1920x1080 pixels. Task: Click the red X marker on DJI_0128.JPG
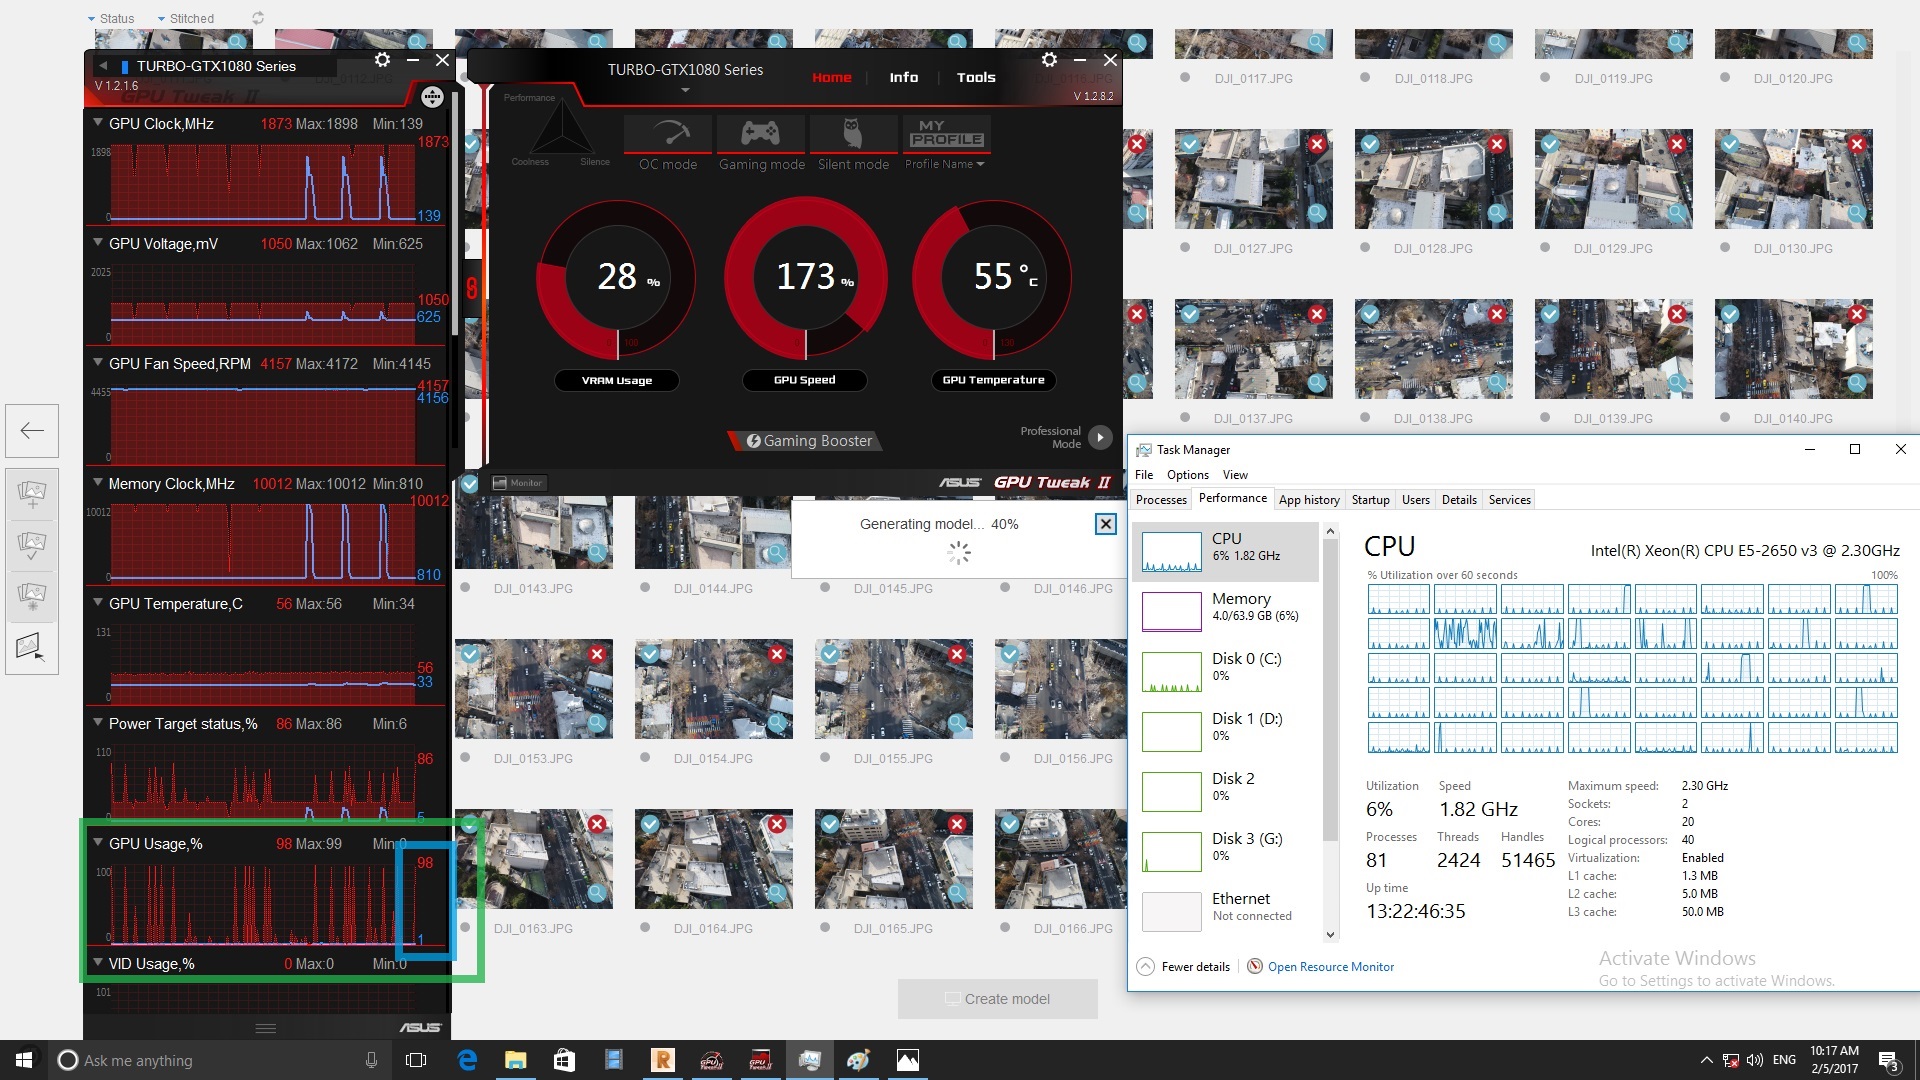click(x=1497, y=144)
